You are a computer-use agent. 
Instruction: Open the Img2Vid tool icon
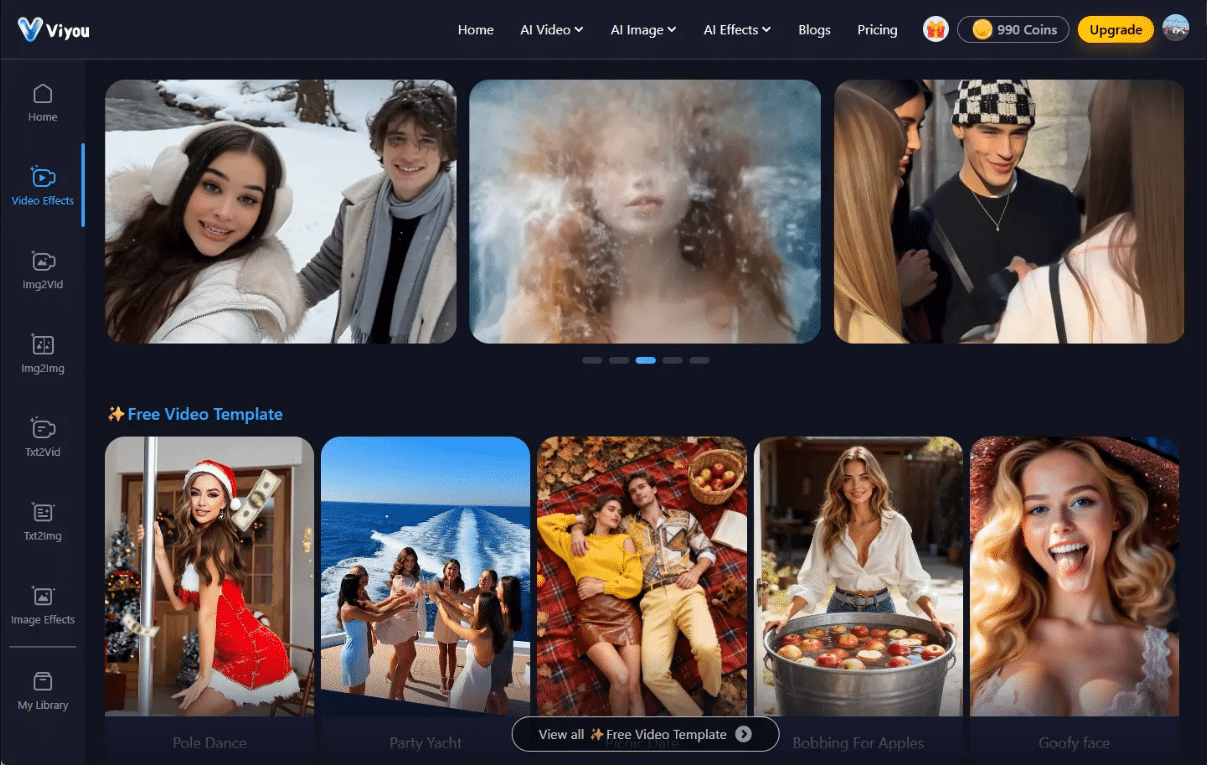(43, 262)
